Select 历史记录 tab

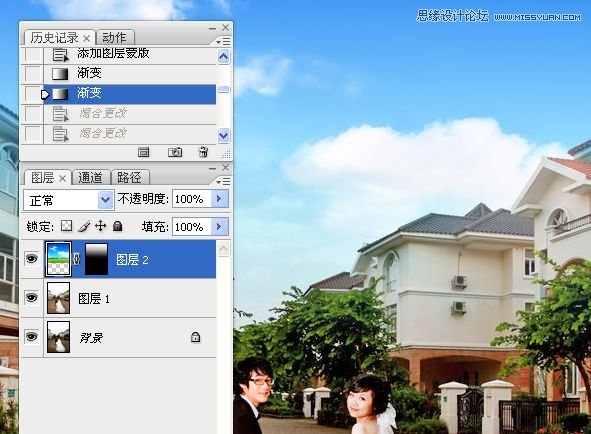(54, 38)
